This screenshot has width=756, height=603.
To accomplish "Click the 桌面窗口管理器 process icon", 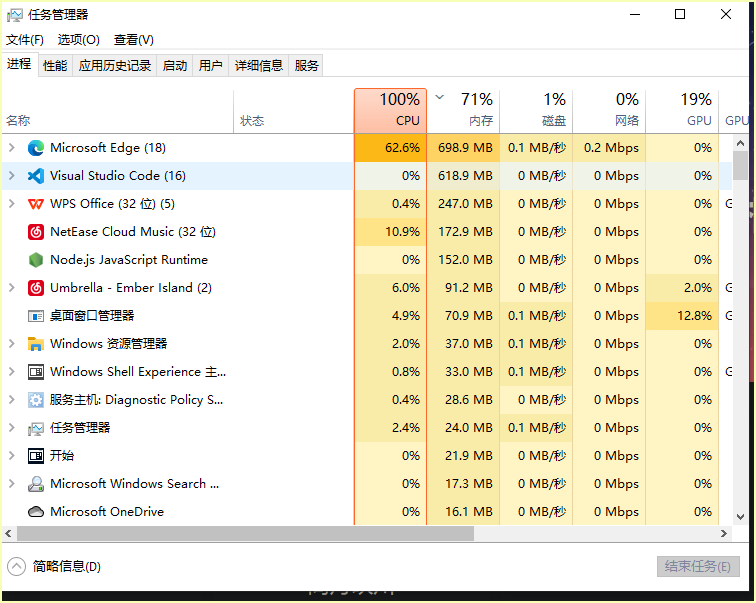I will pyautogui.click(x=36, y=316).
